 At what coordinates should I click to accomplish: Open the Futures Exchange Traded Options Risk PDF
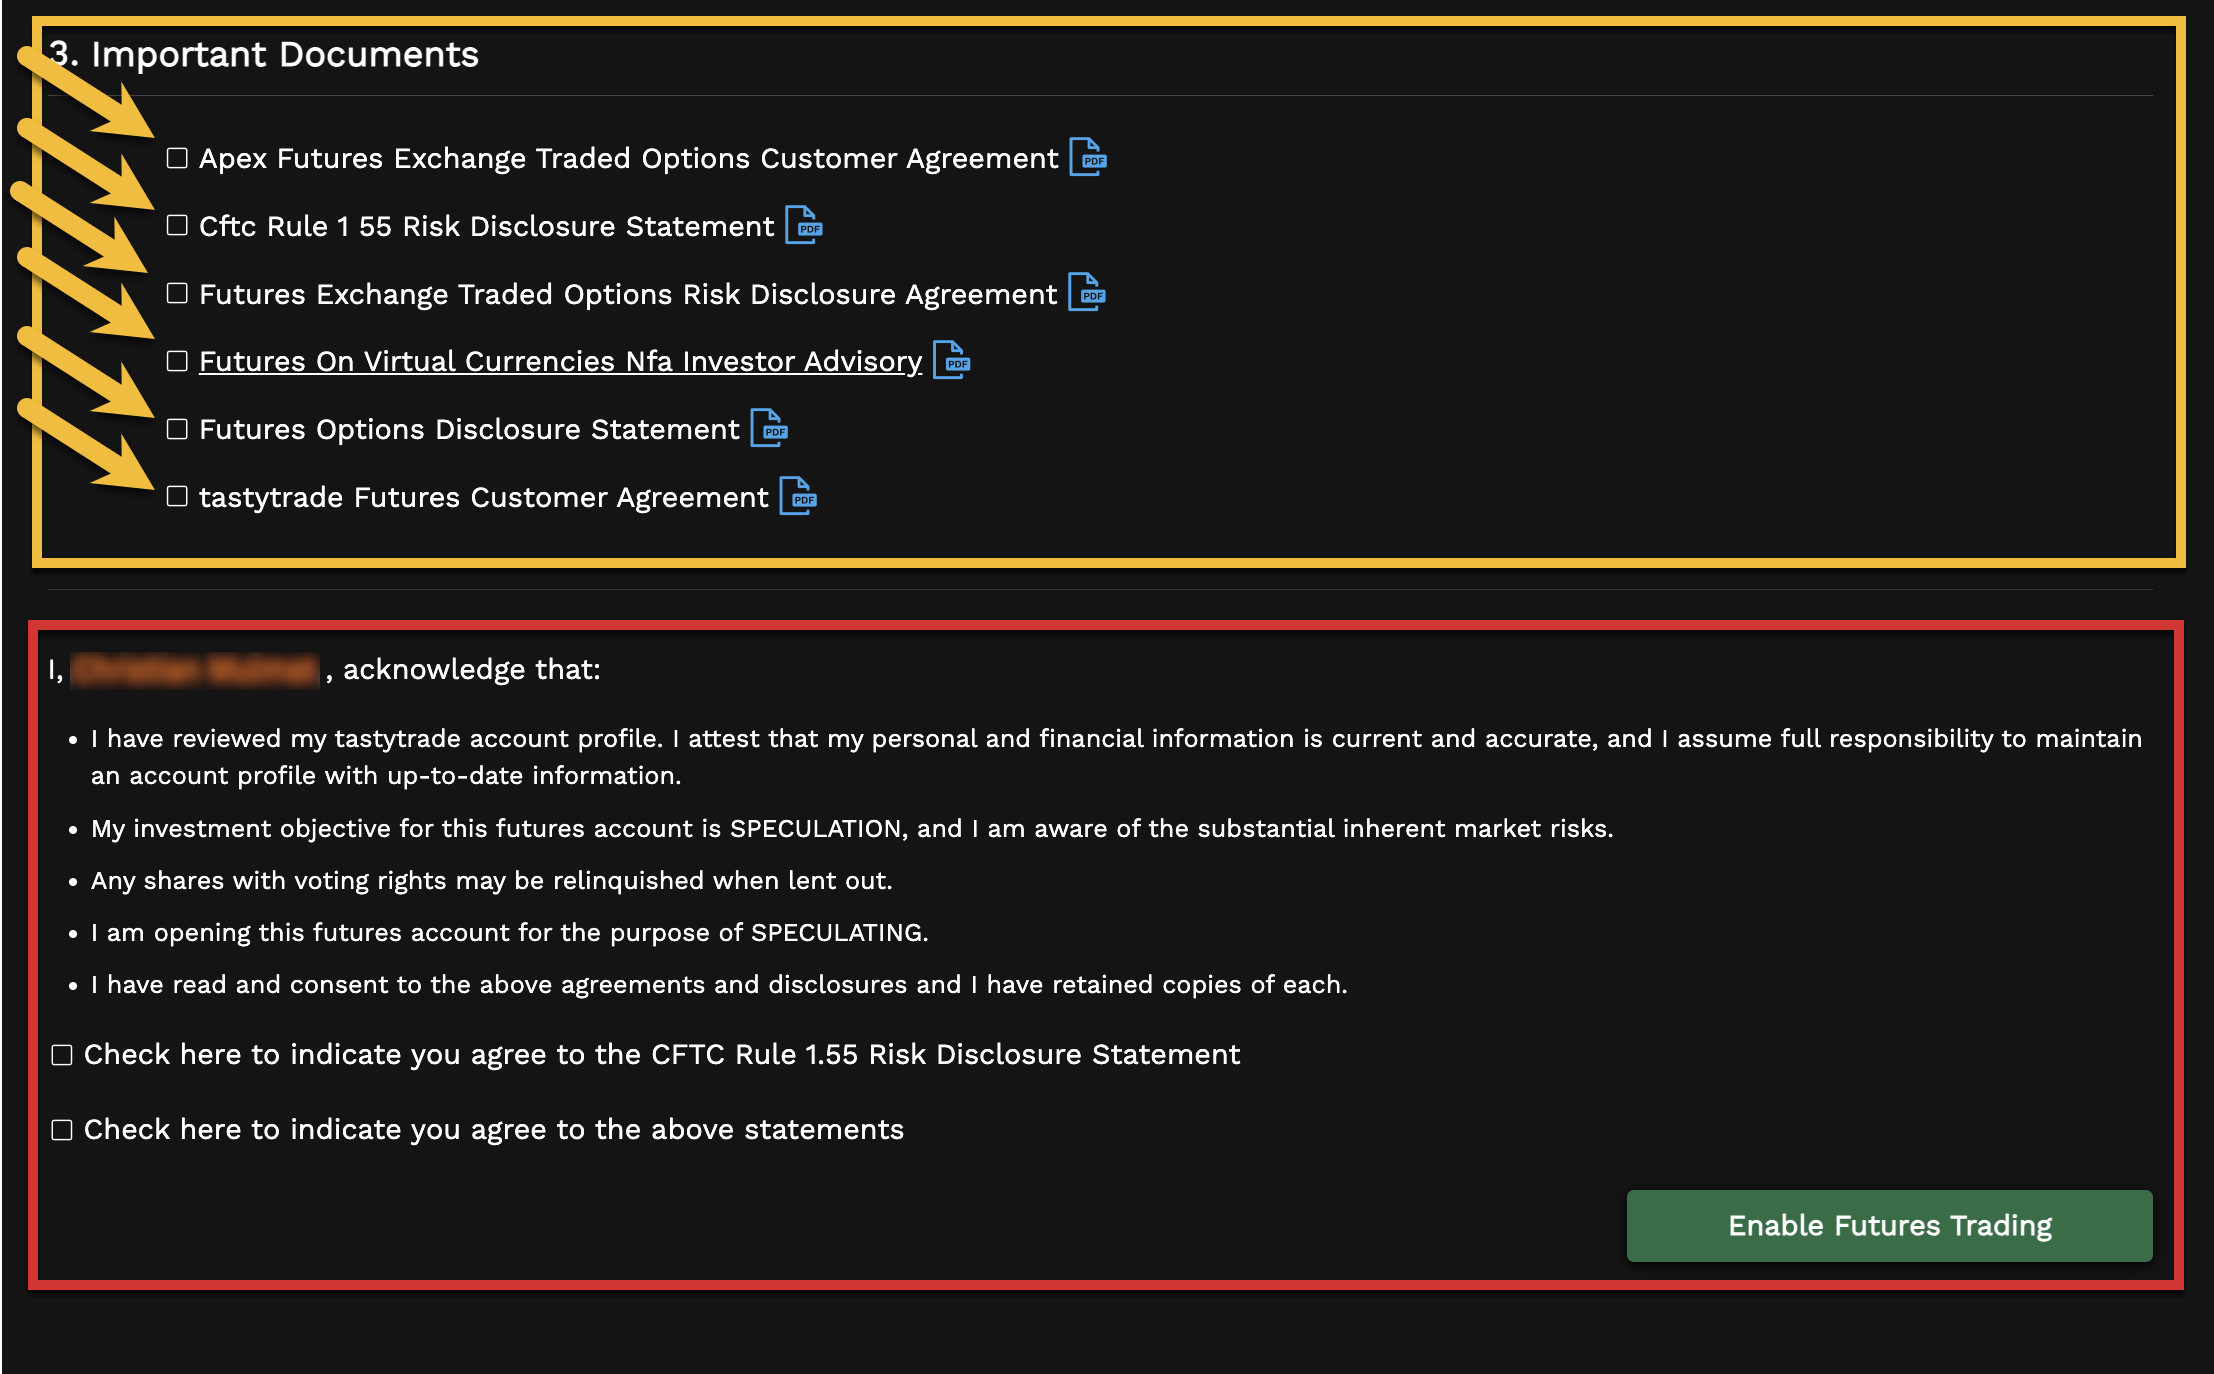point(1089,294)
